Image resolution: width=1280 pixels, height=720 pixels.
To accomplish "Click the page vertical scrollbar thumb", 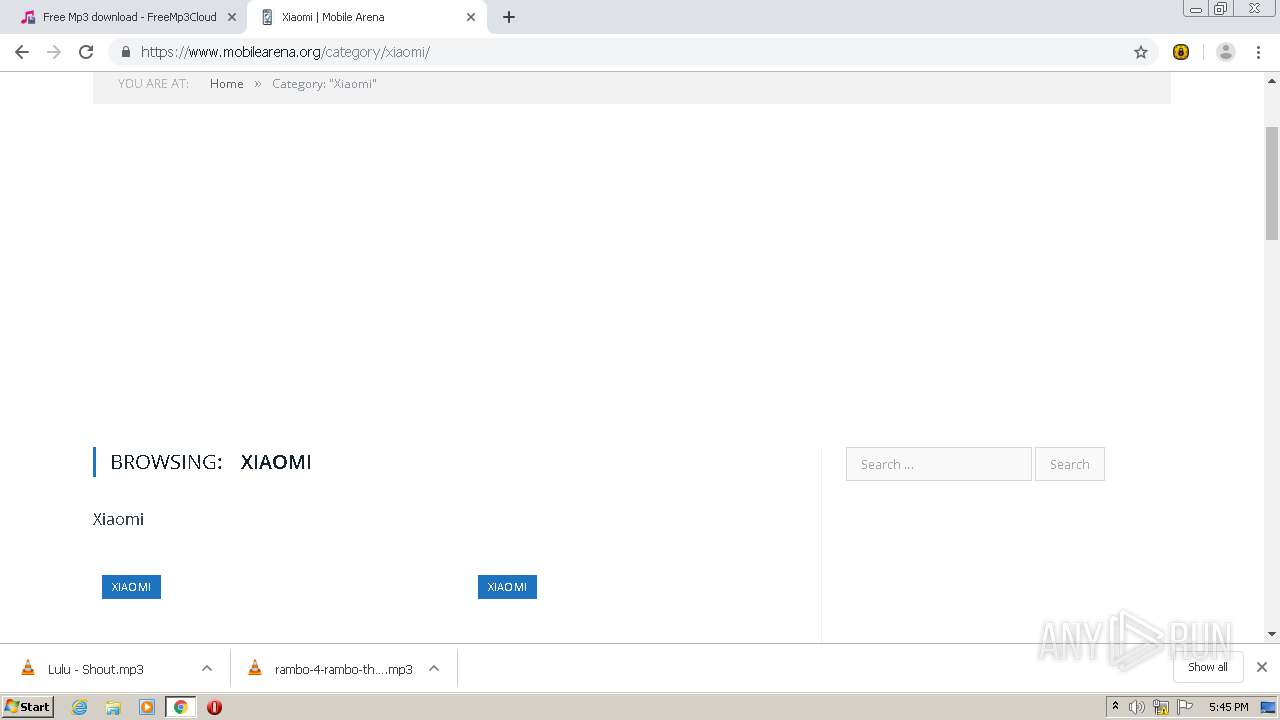I will coord(1272,183).
